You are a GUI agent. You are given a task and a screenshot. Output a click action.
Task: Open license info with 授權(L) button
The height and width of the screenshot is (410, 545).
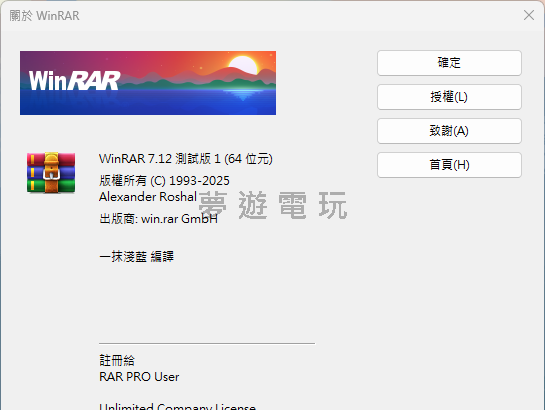(x=449, y=97)
